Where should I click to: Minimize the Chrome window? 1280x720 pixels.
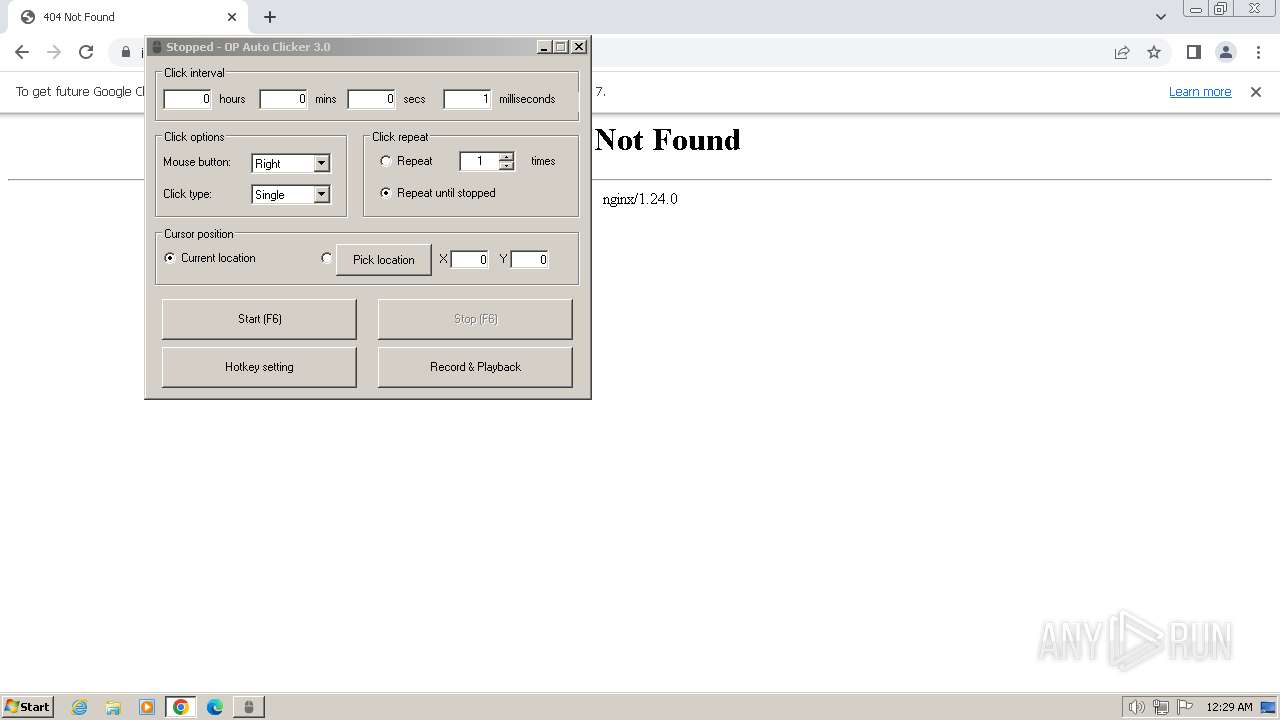click(x=1195, y=8)
